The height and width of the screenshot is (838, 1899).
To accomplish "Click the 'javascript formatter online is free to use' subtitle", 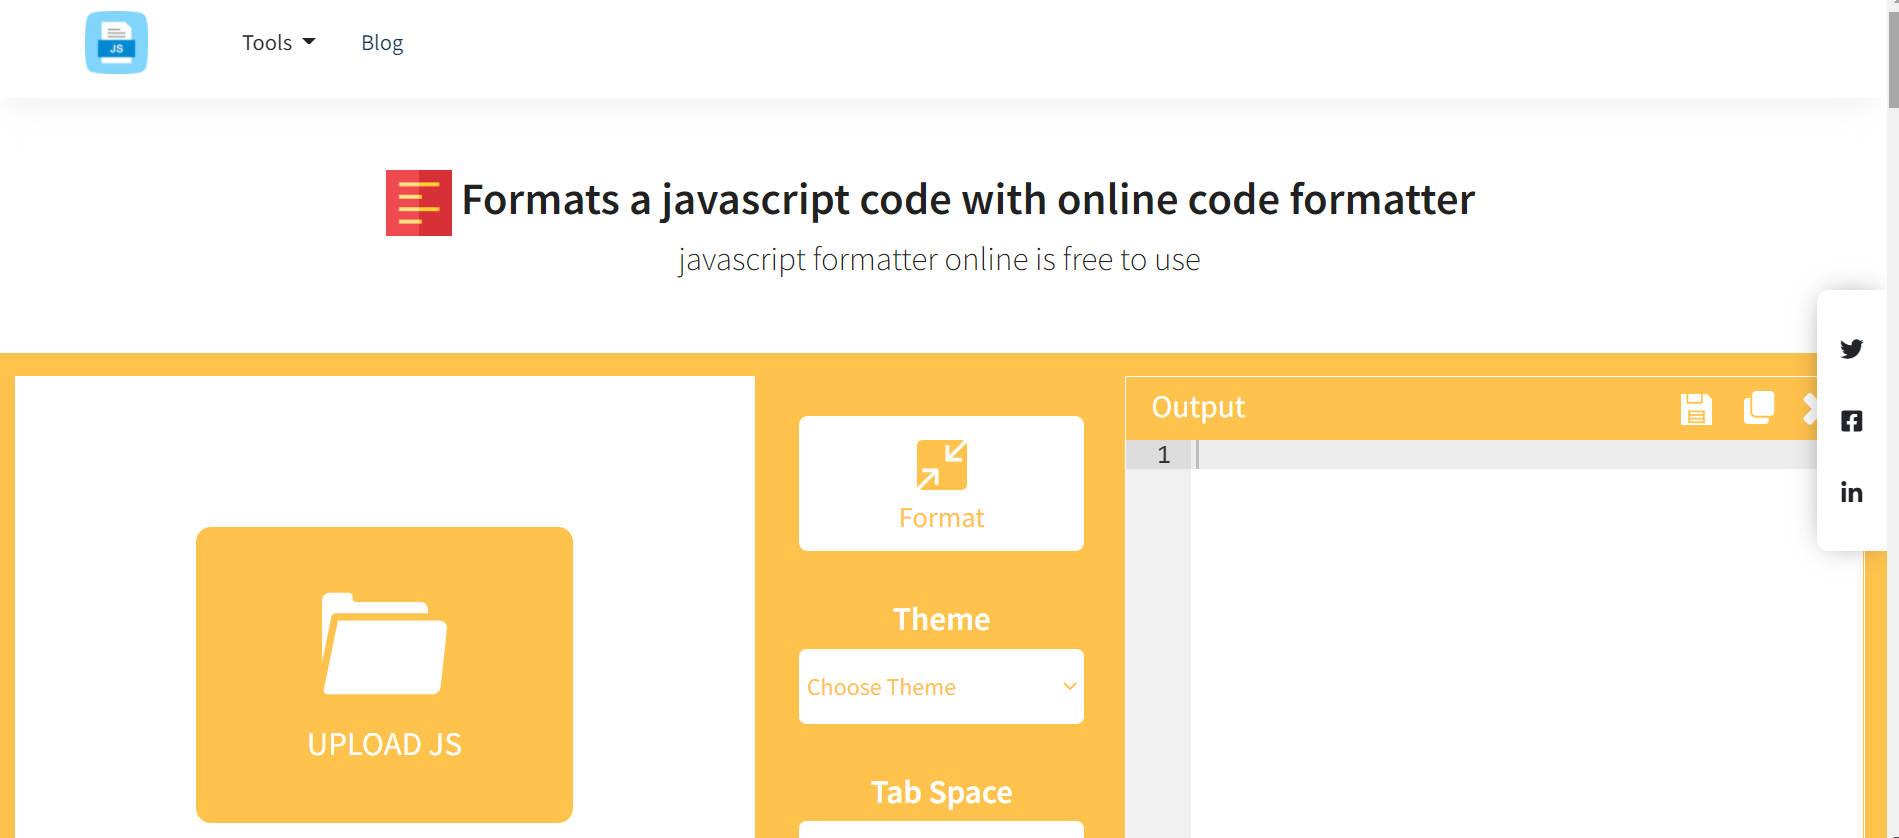I will click(939, 260).
